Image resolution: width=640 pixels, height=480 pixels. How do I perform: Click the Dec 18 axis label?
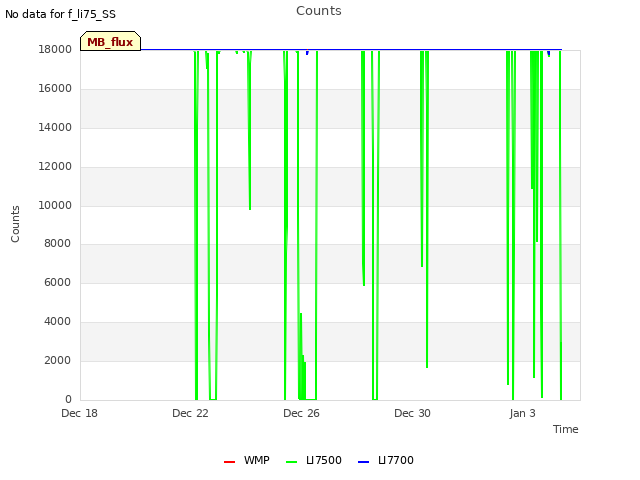[80, 413]
